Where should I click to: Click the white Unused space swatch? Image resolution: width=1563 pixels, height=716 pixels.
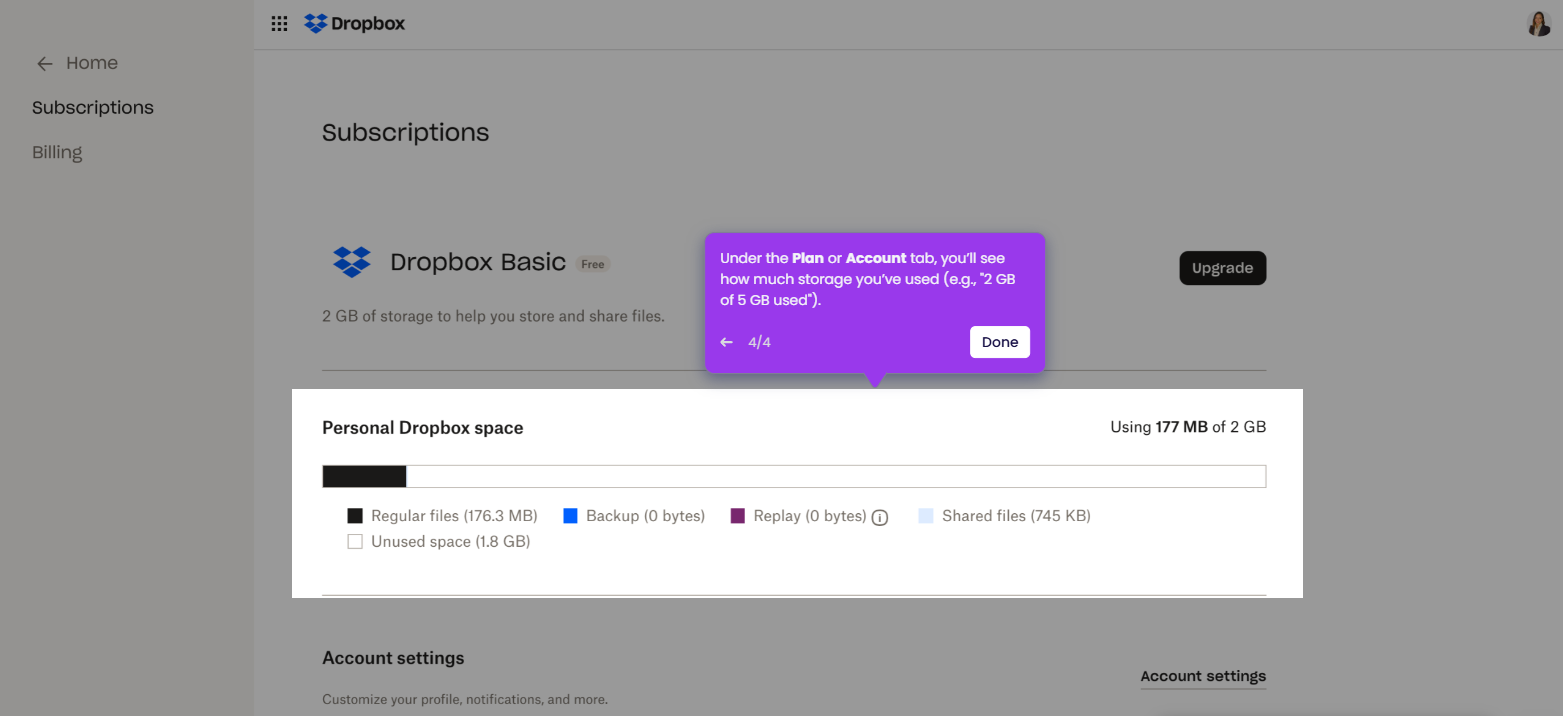click(x=355, y=542)
